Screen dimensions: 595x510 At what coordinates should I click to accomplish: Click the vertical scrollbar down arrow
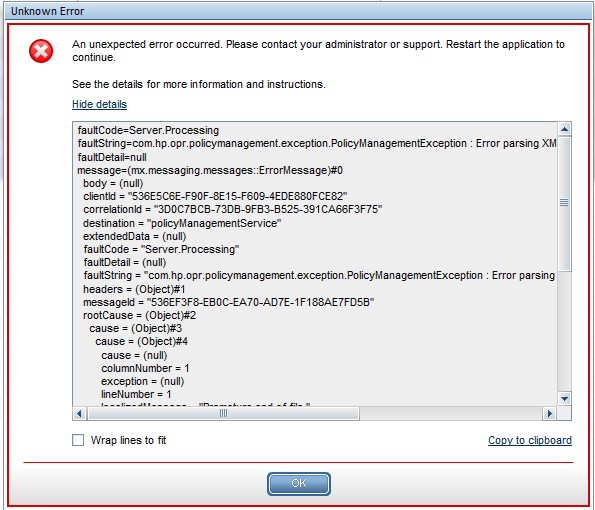click(x=564, y=398)
